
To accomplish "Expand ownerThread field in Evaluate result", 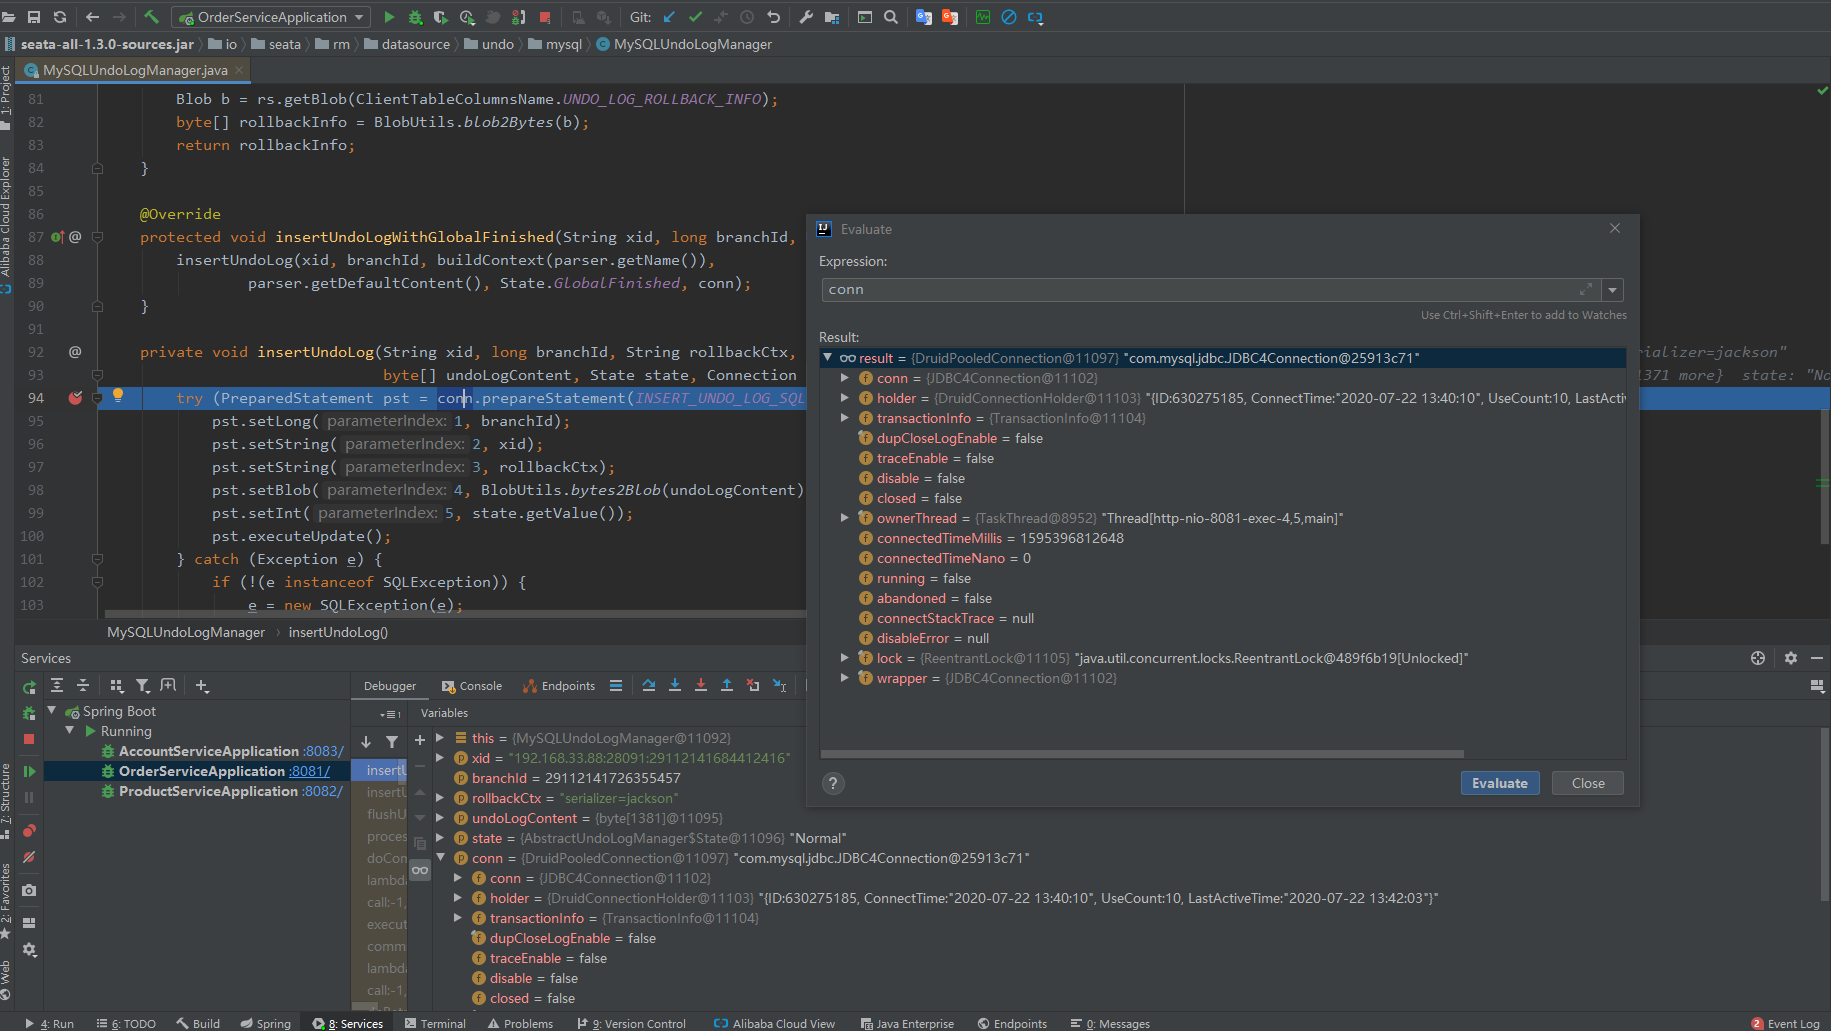I will [x=845, y=518].
